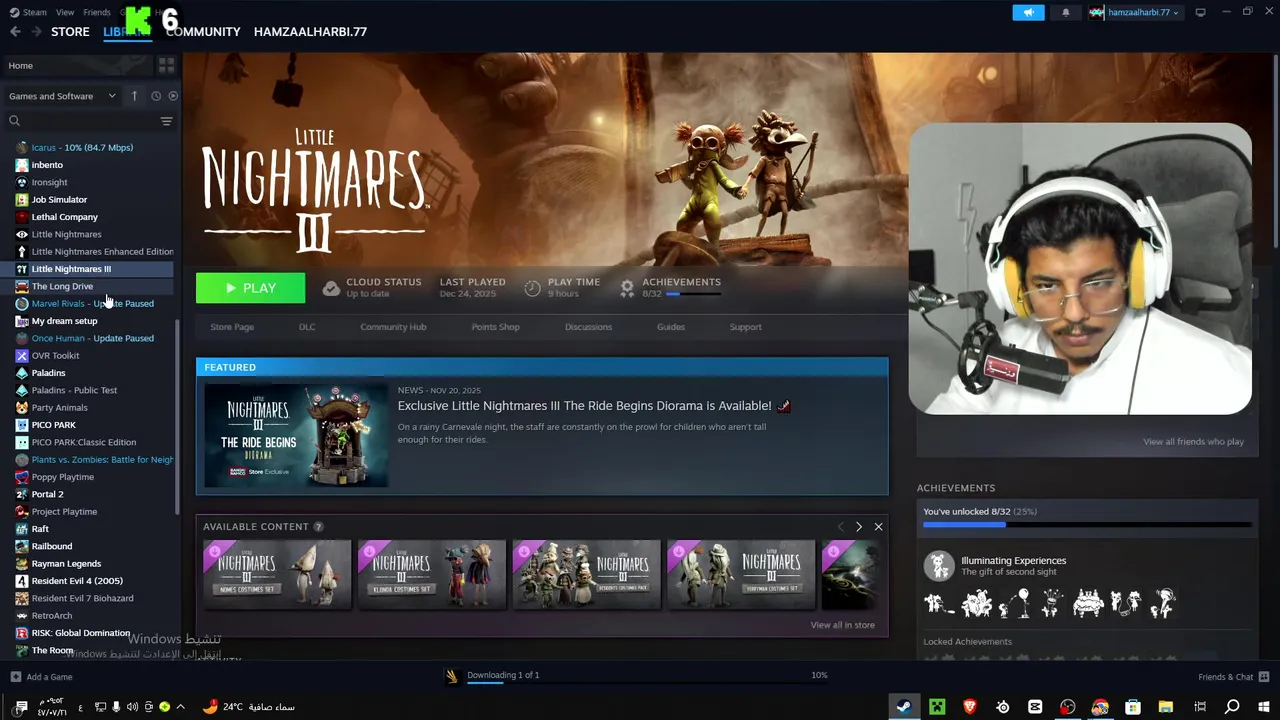The image size is (1280, 720).
Task: Launch the game with the PLAY button
Action: [250, 288]
